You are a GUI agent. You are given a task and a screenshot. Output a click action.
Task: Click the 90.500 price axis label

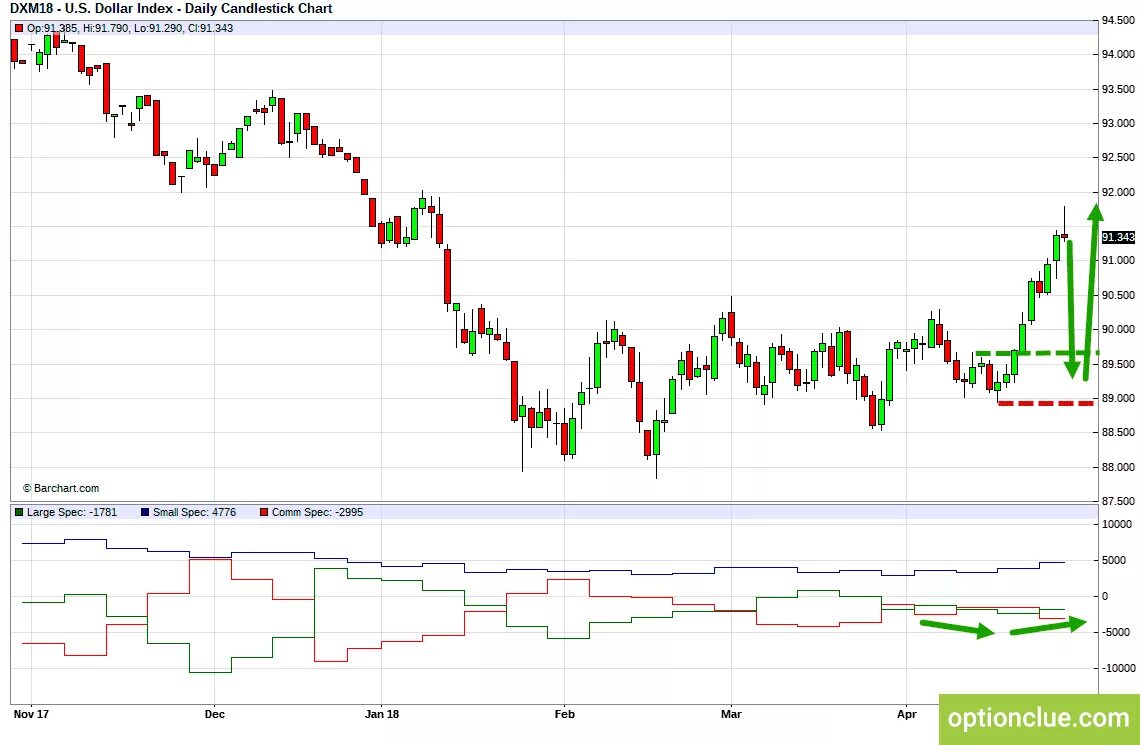[x=1117, y=295]
